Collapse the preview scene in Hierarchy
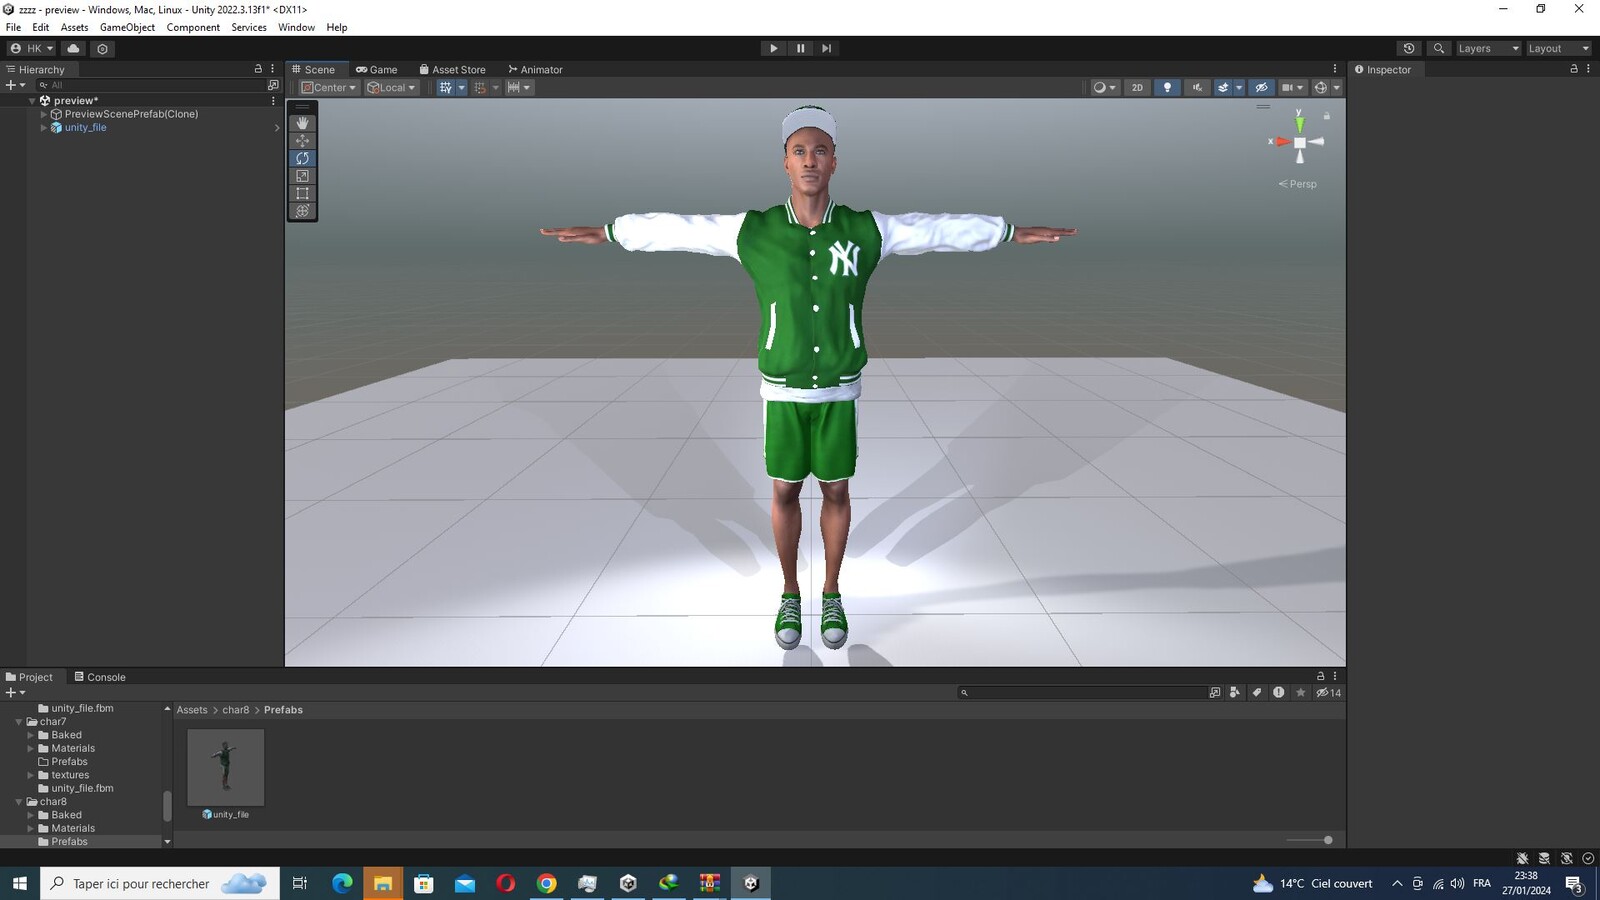The image size is (1600, 900). pos(32,101)
